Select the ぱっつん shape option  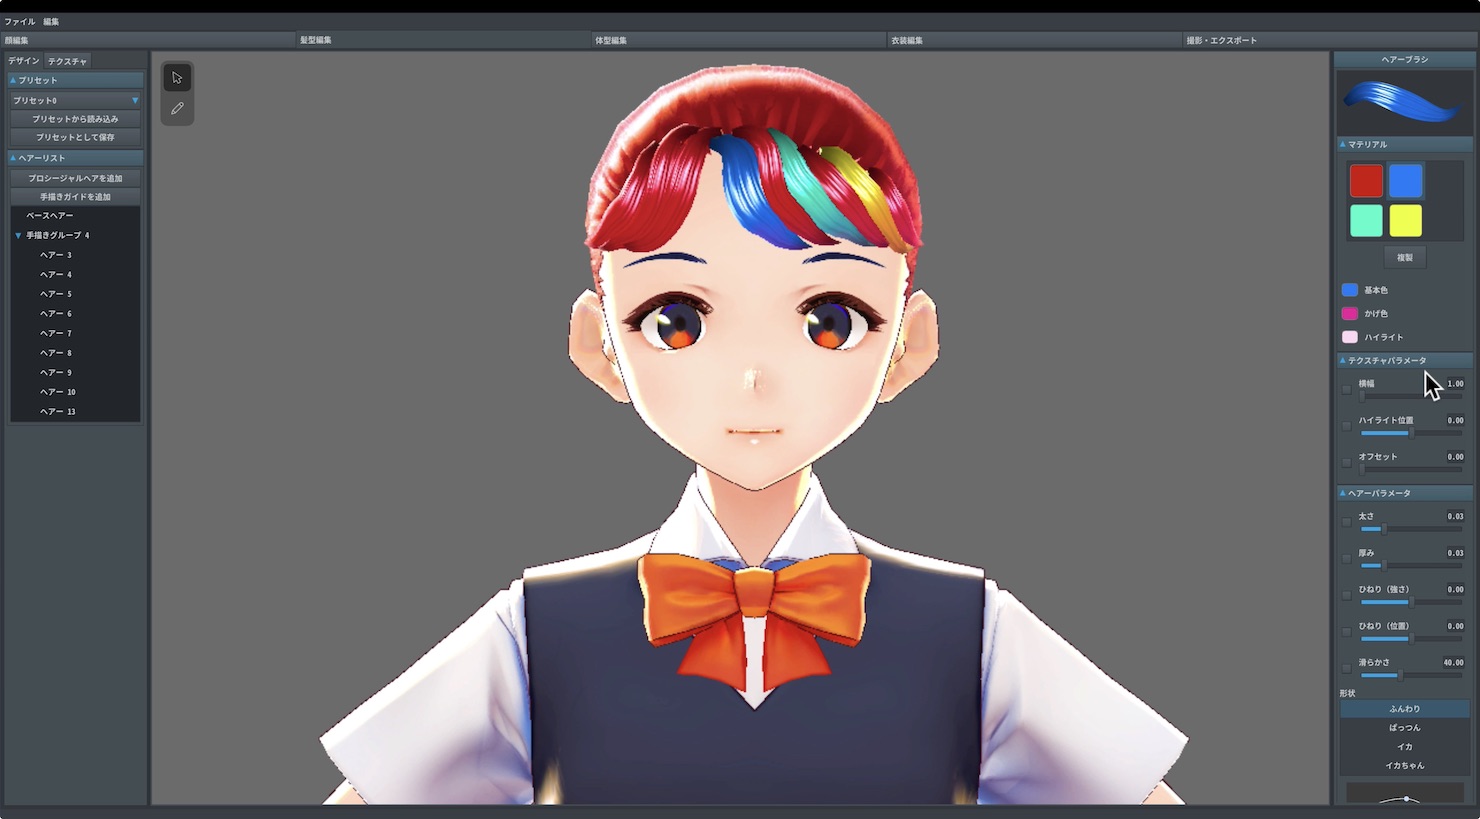point(1404,728)
